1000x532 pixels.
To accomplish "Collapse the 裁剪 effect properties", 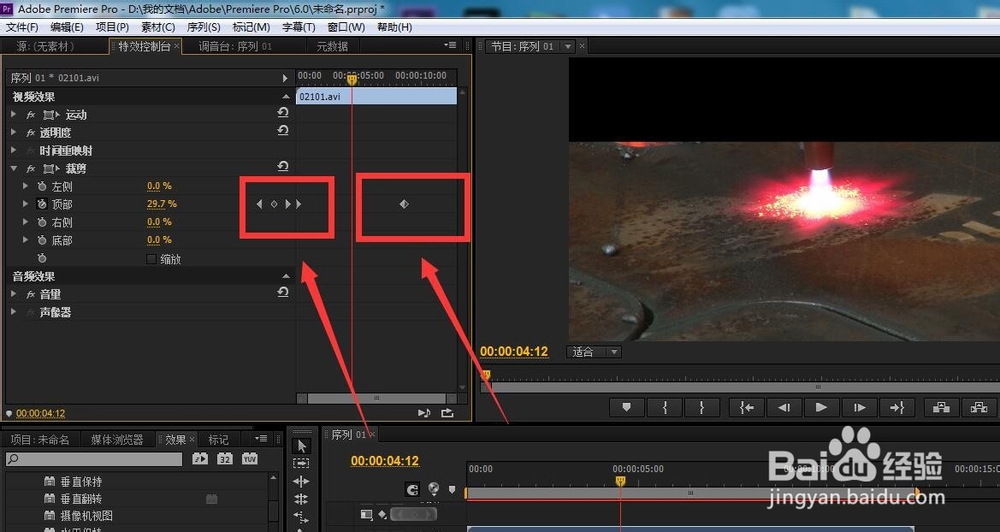I will pyautogui.click(x=14, y=168).
